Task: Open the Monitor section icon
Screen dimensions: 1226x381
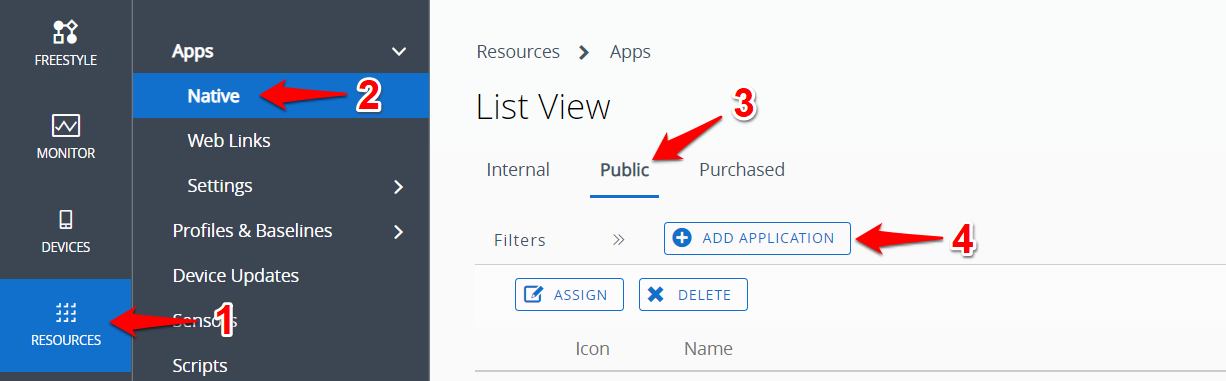Action: pos(66,125)
